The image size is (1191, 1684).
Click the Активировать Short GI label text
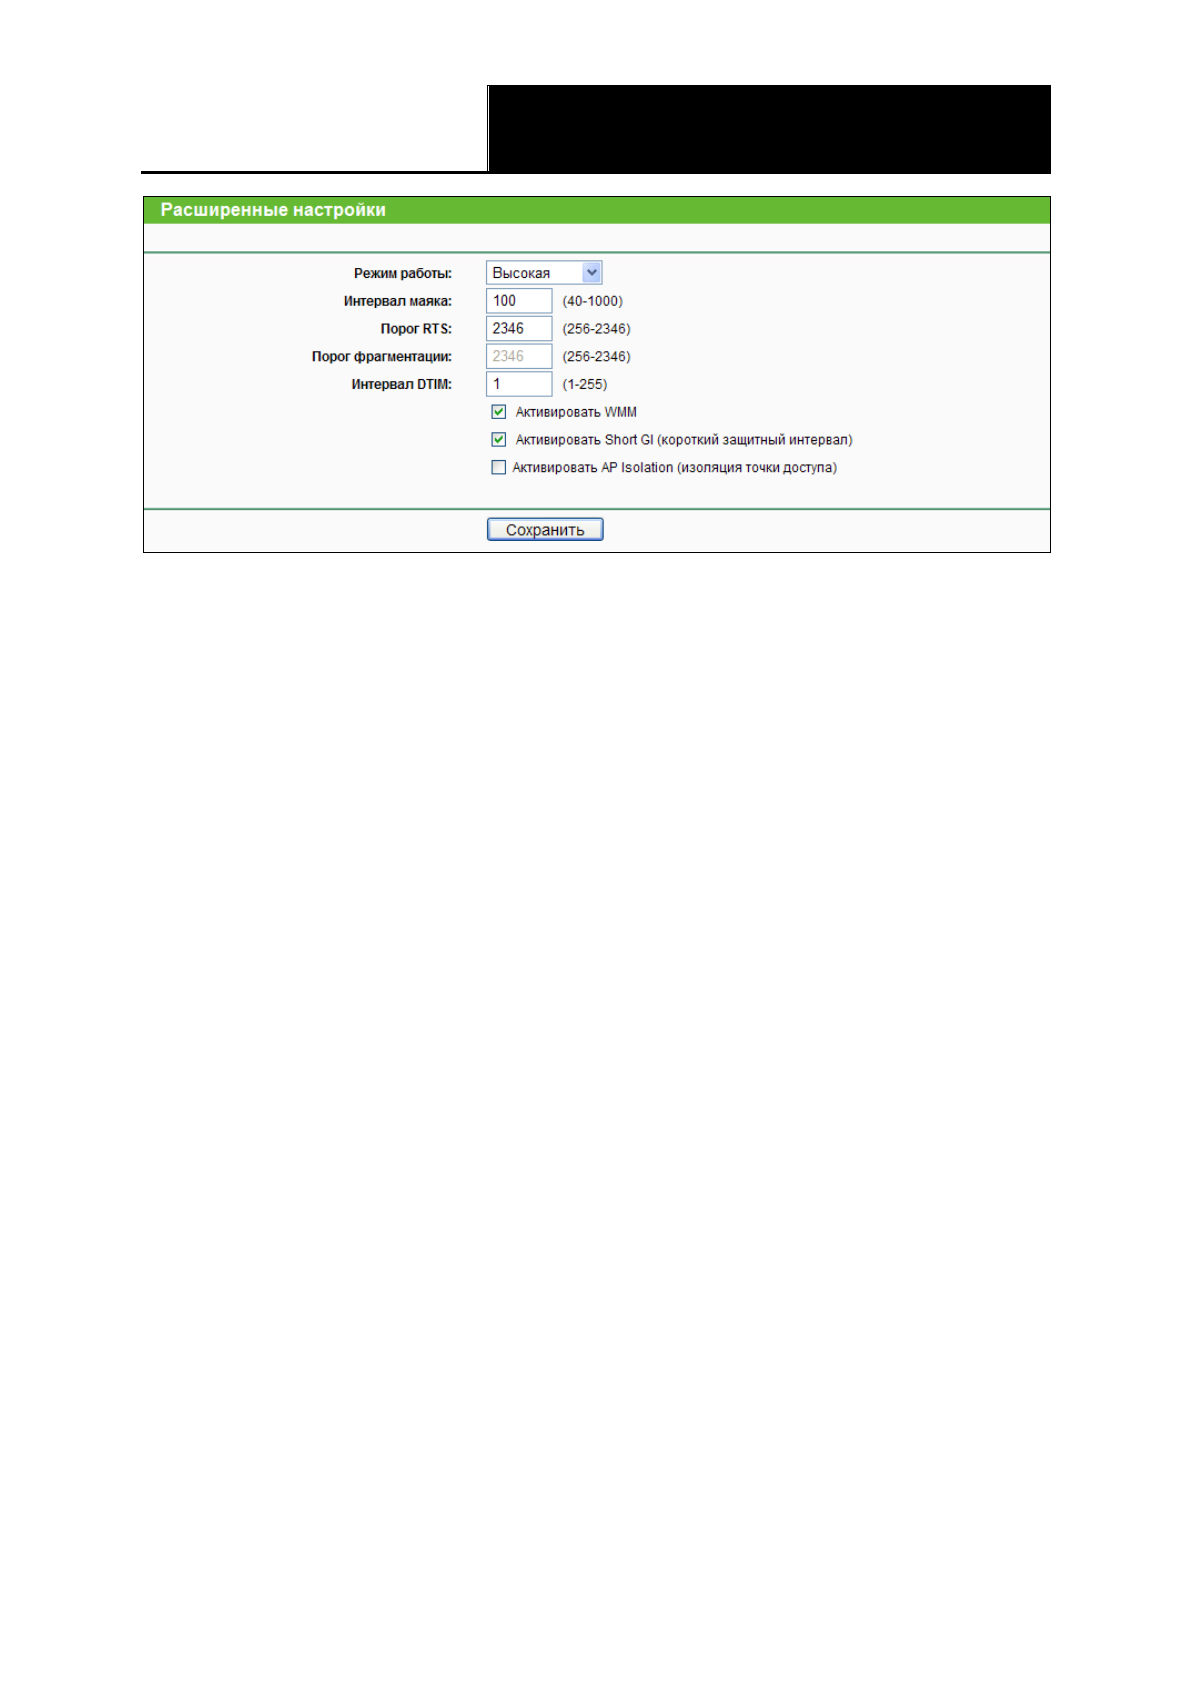(x=683, y=440)
